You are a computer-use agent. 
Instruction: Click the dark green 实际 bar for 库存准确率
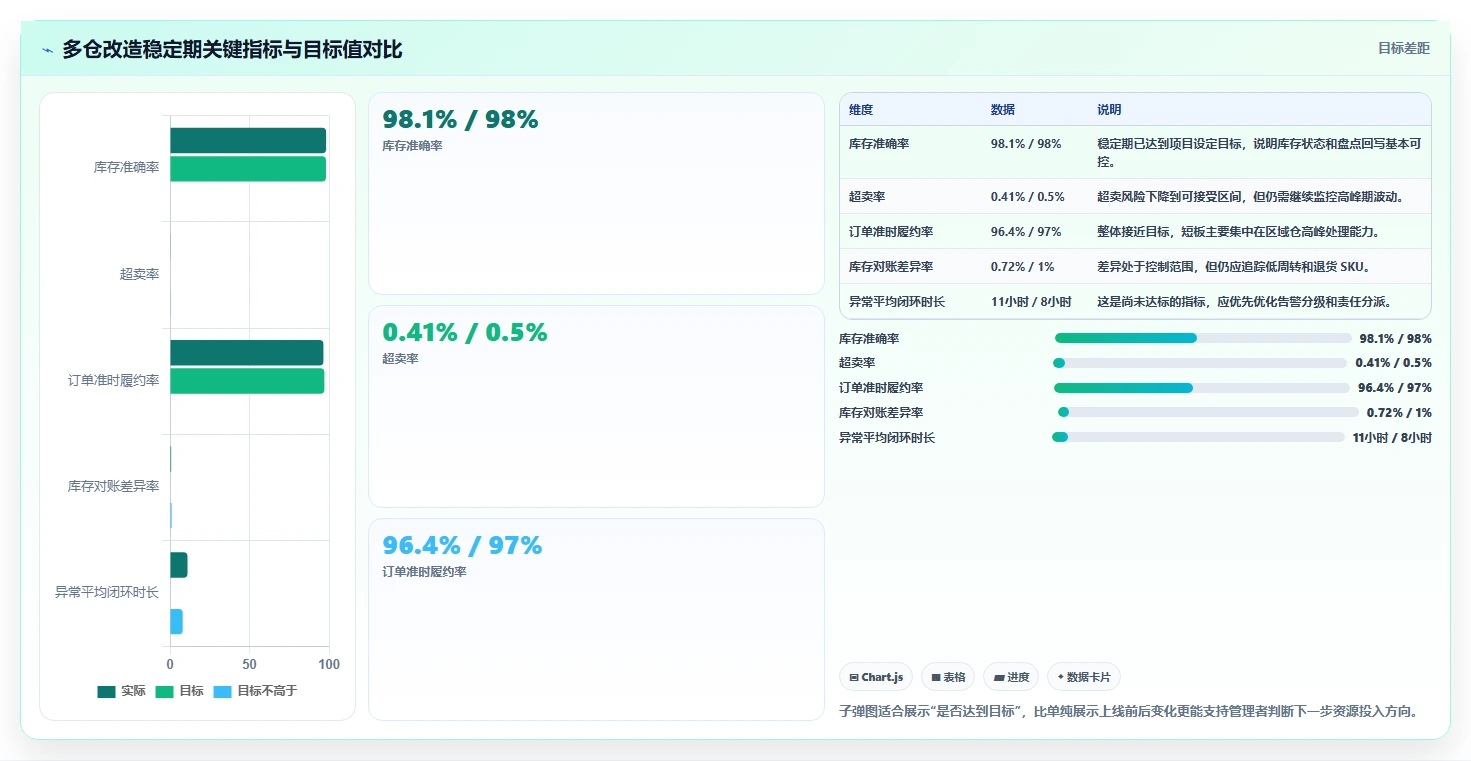point(248,140)
